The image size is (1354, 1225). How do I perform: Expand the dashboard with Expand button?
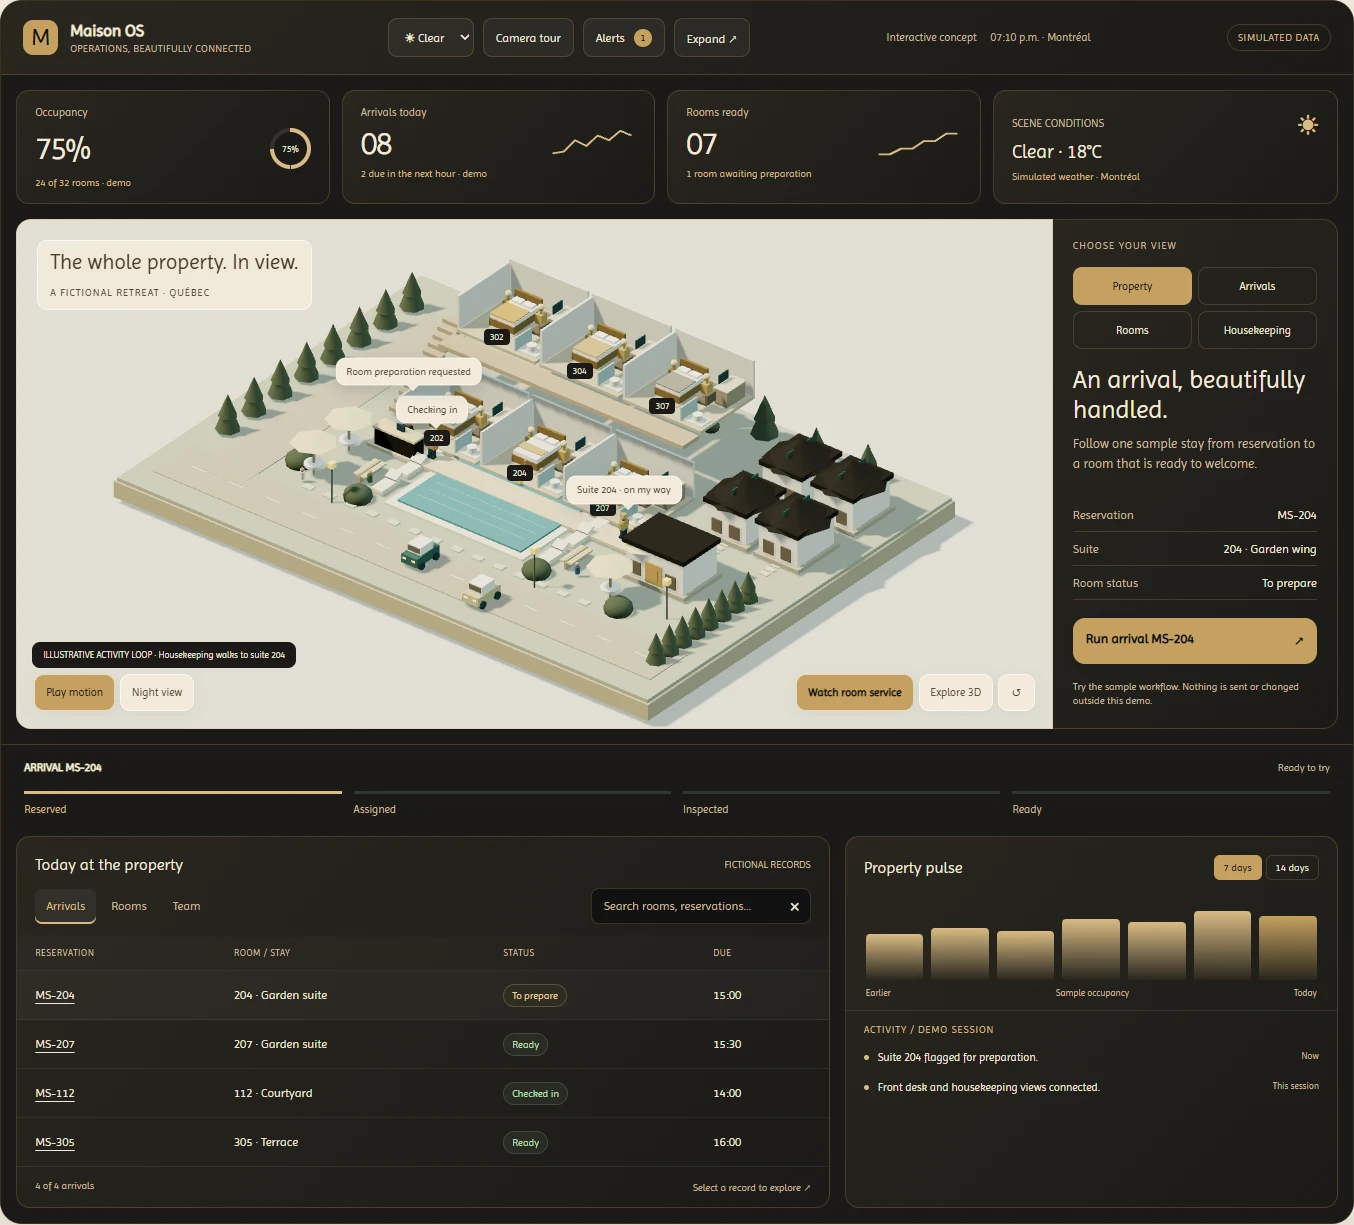(712, 38)
